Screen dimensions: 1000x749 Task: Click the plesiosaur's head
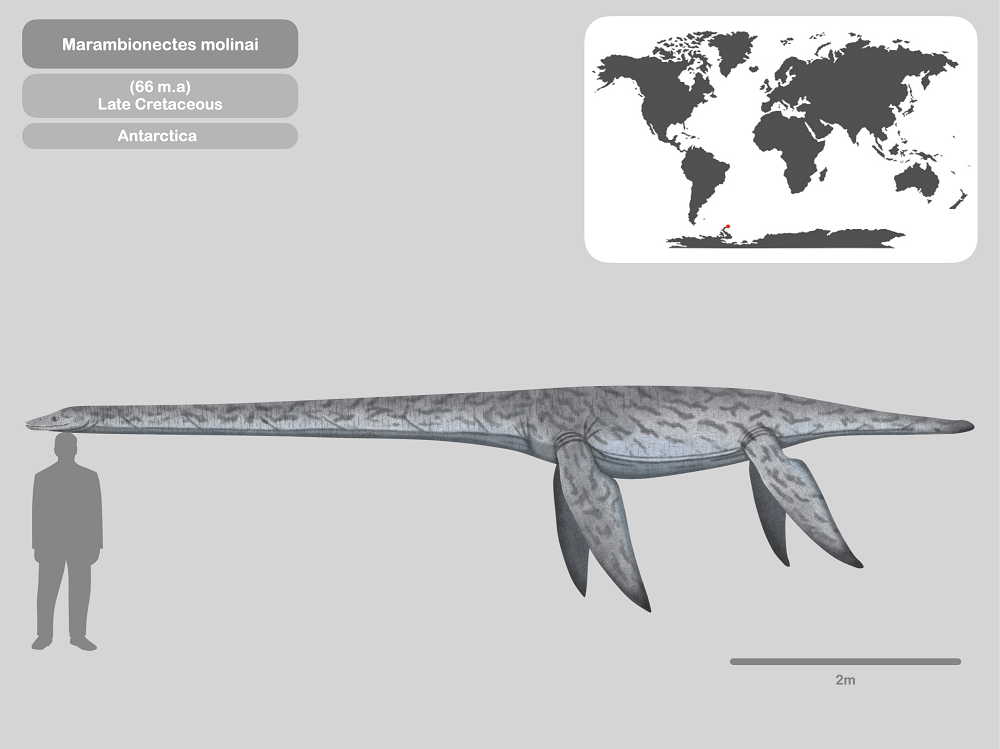[50, 418]
